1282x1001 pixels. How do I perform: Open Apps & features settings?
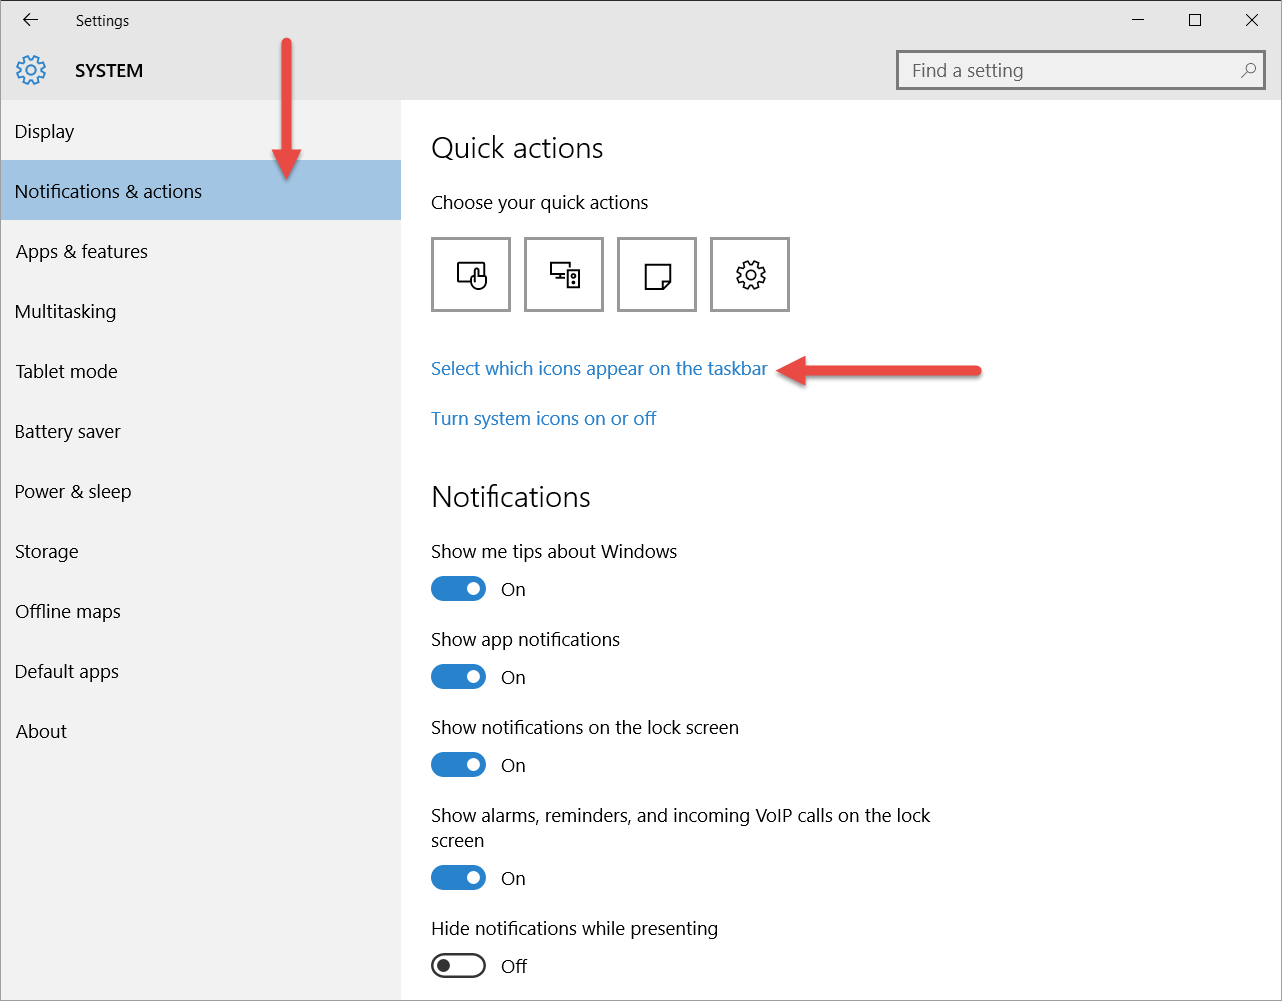click(x=81, y=251)
